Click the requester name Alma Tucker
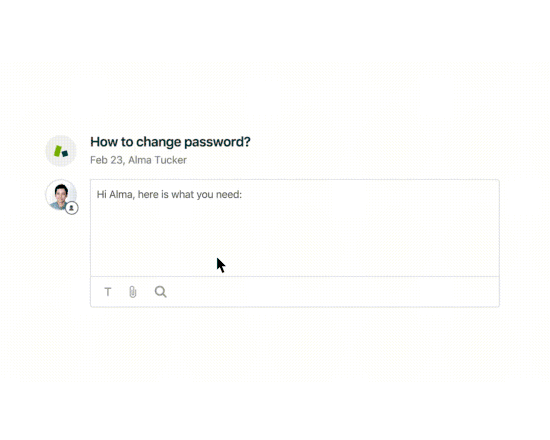The height and width of the screenshot is (440, 550). click(157, 160)
